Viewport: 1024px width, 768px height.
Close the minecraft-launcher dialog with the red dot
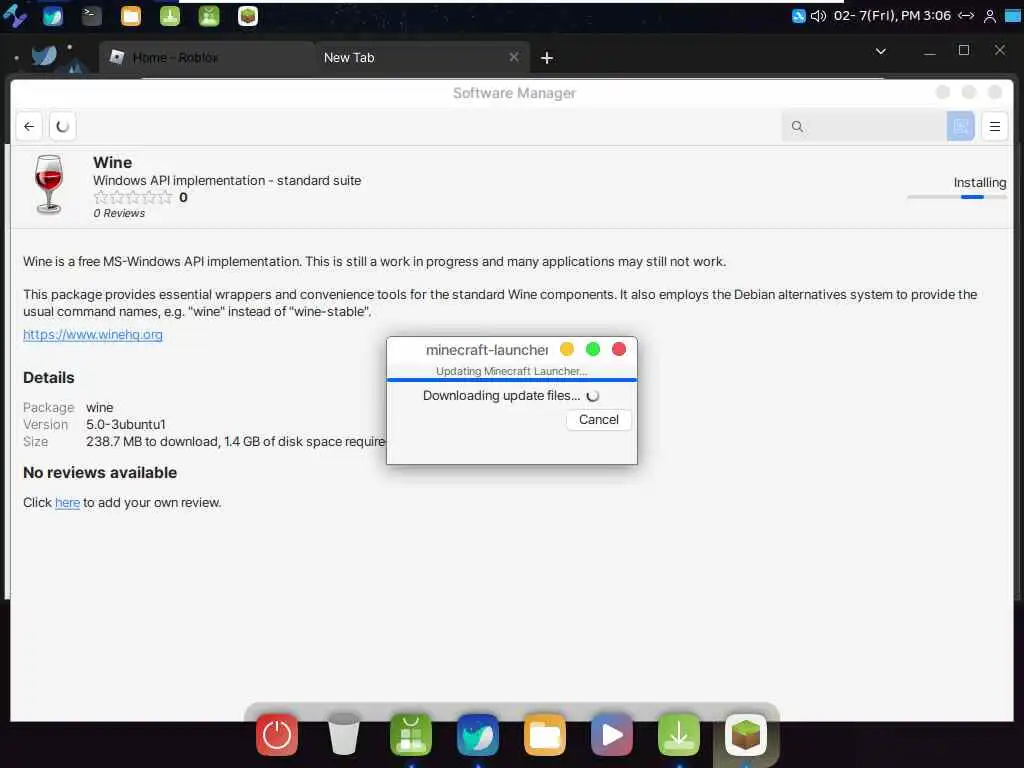tap(619, 349)
